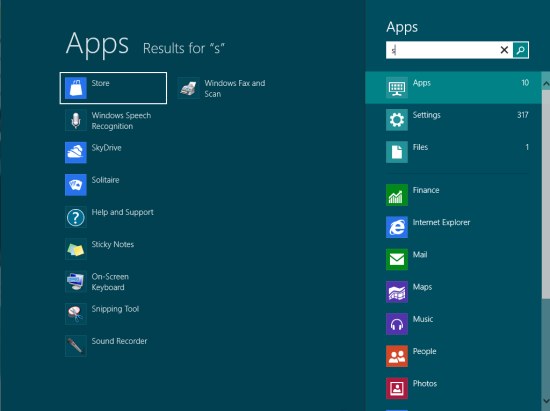Search within the Finance app icon
This screenshot has height=411, width=550.
[397, 195]
